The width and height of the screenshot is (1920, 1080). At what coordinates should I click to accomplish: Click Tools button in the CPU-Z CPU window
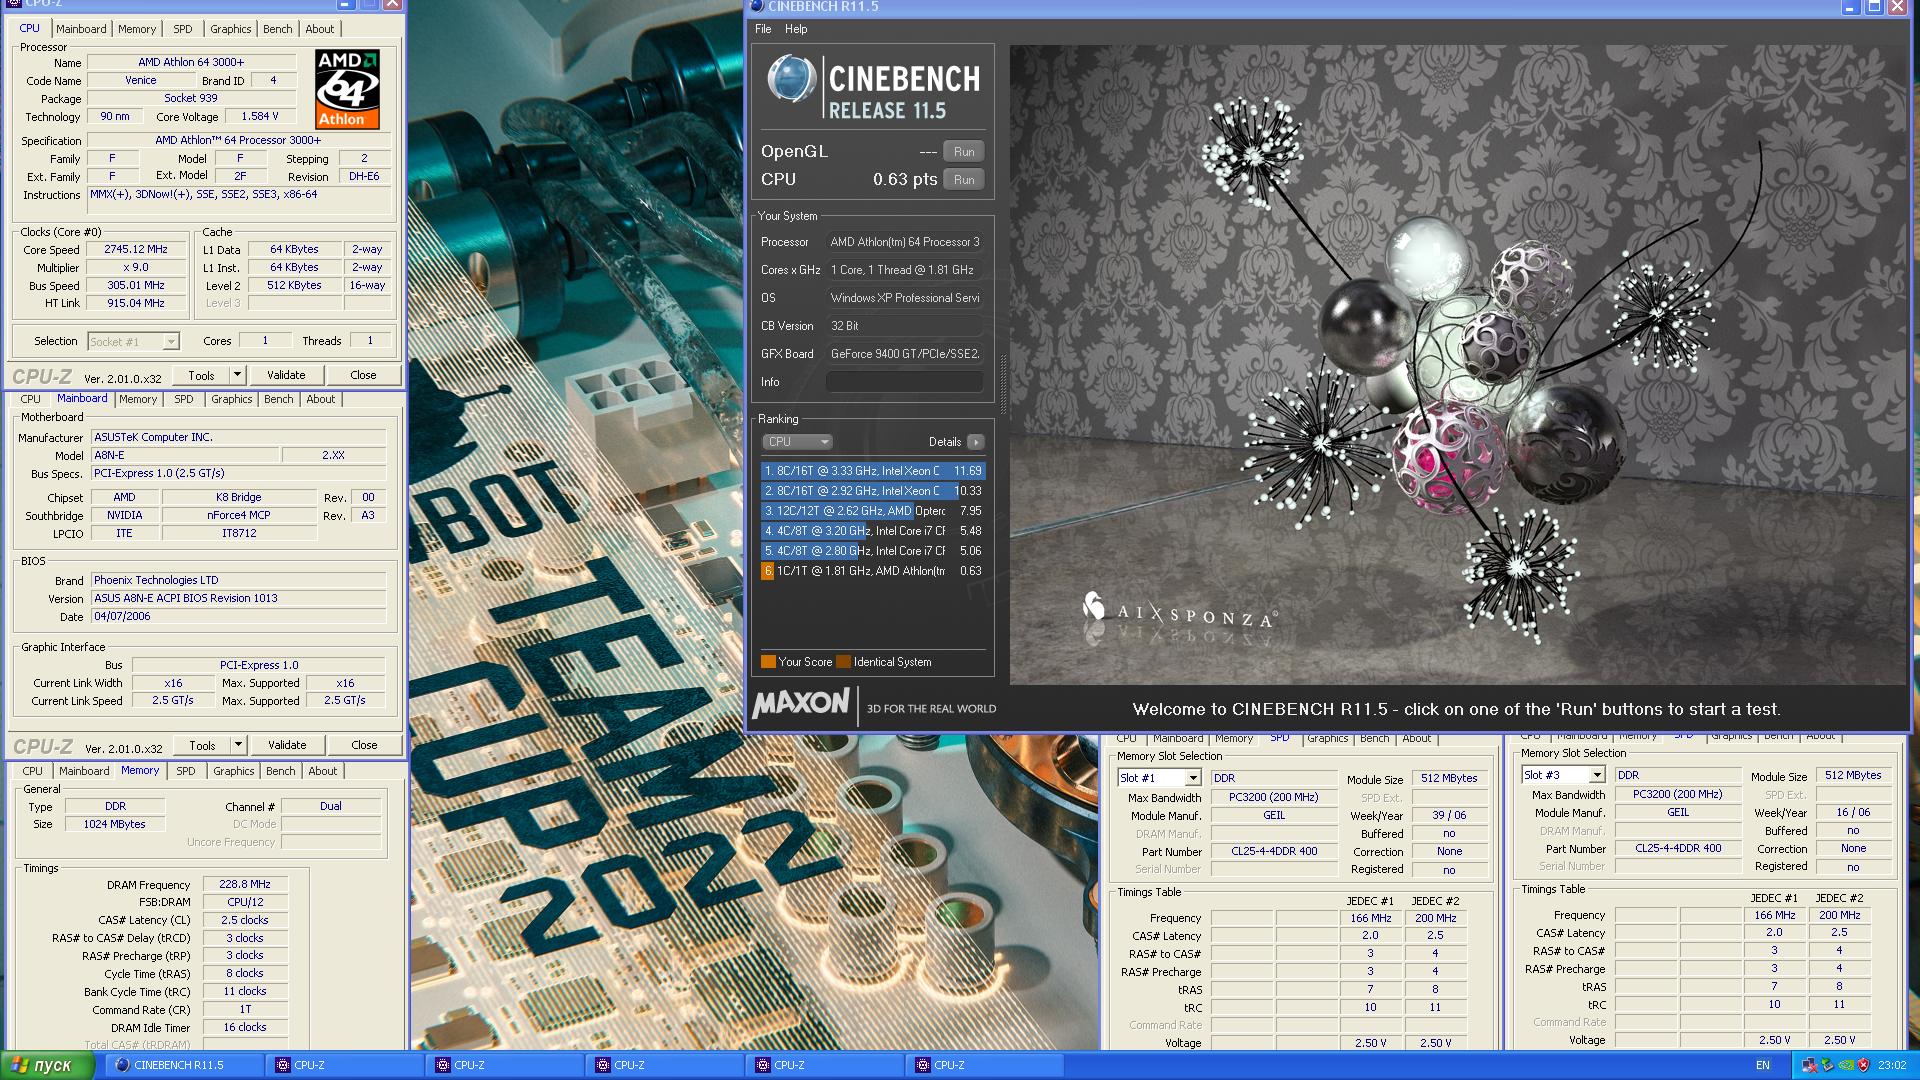pyautogui.click(x=201, y=375)
